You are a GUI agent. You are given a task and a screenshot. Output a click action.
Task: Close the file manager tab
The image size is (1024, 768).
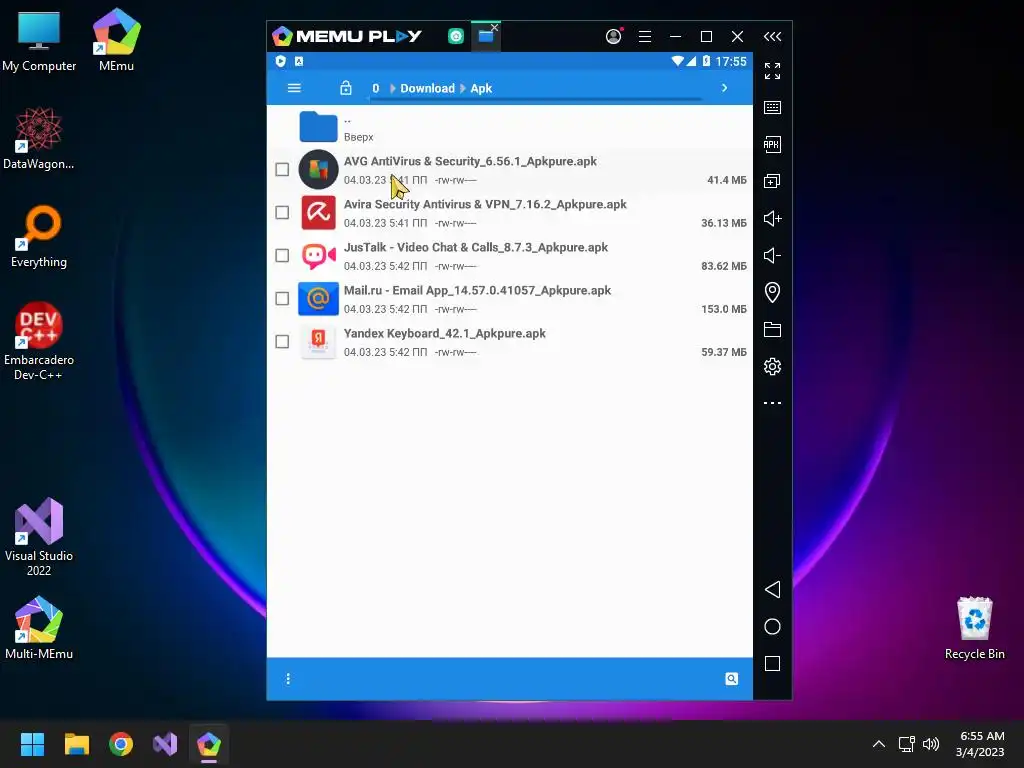pyautogui.click(x=494, y=27)
